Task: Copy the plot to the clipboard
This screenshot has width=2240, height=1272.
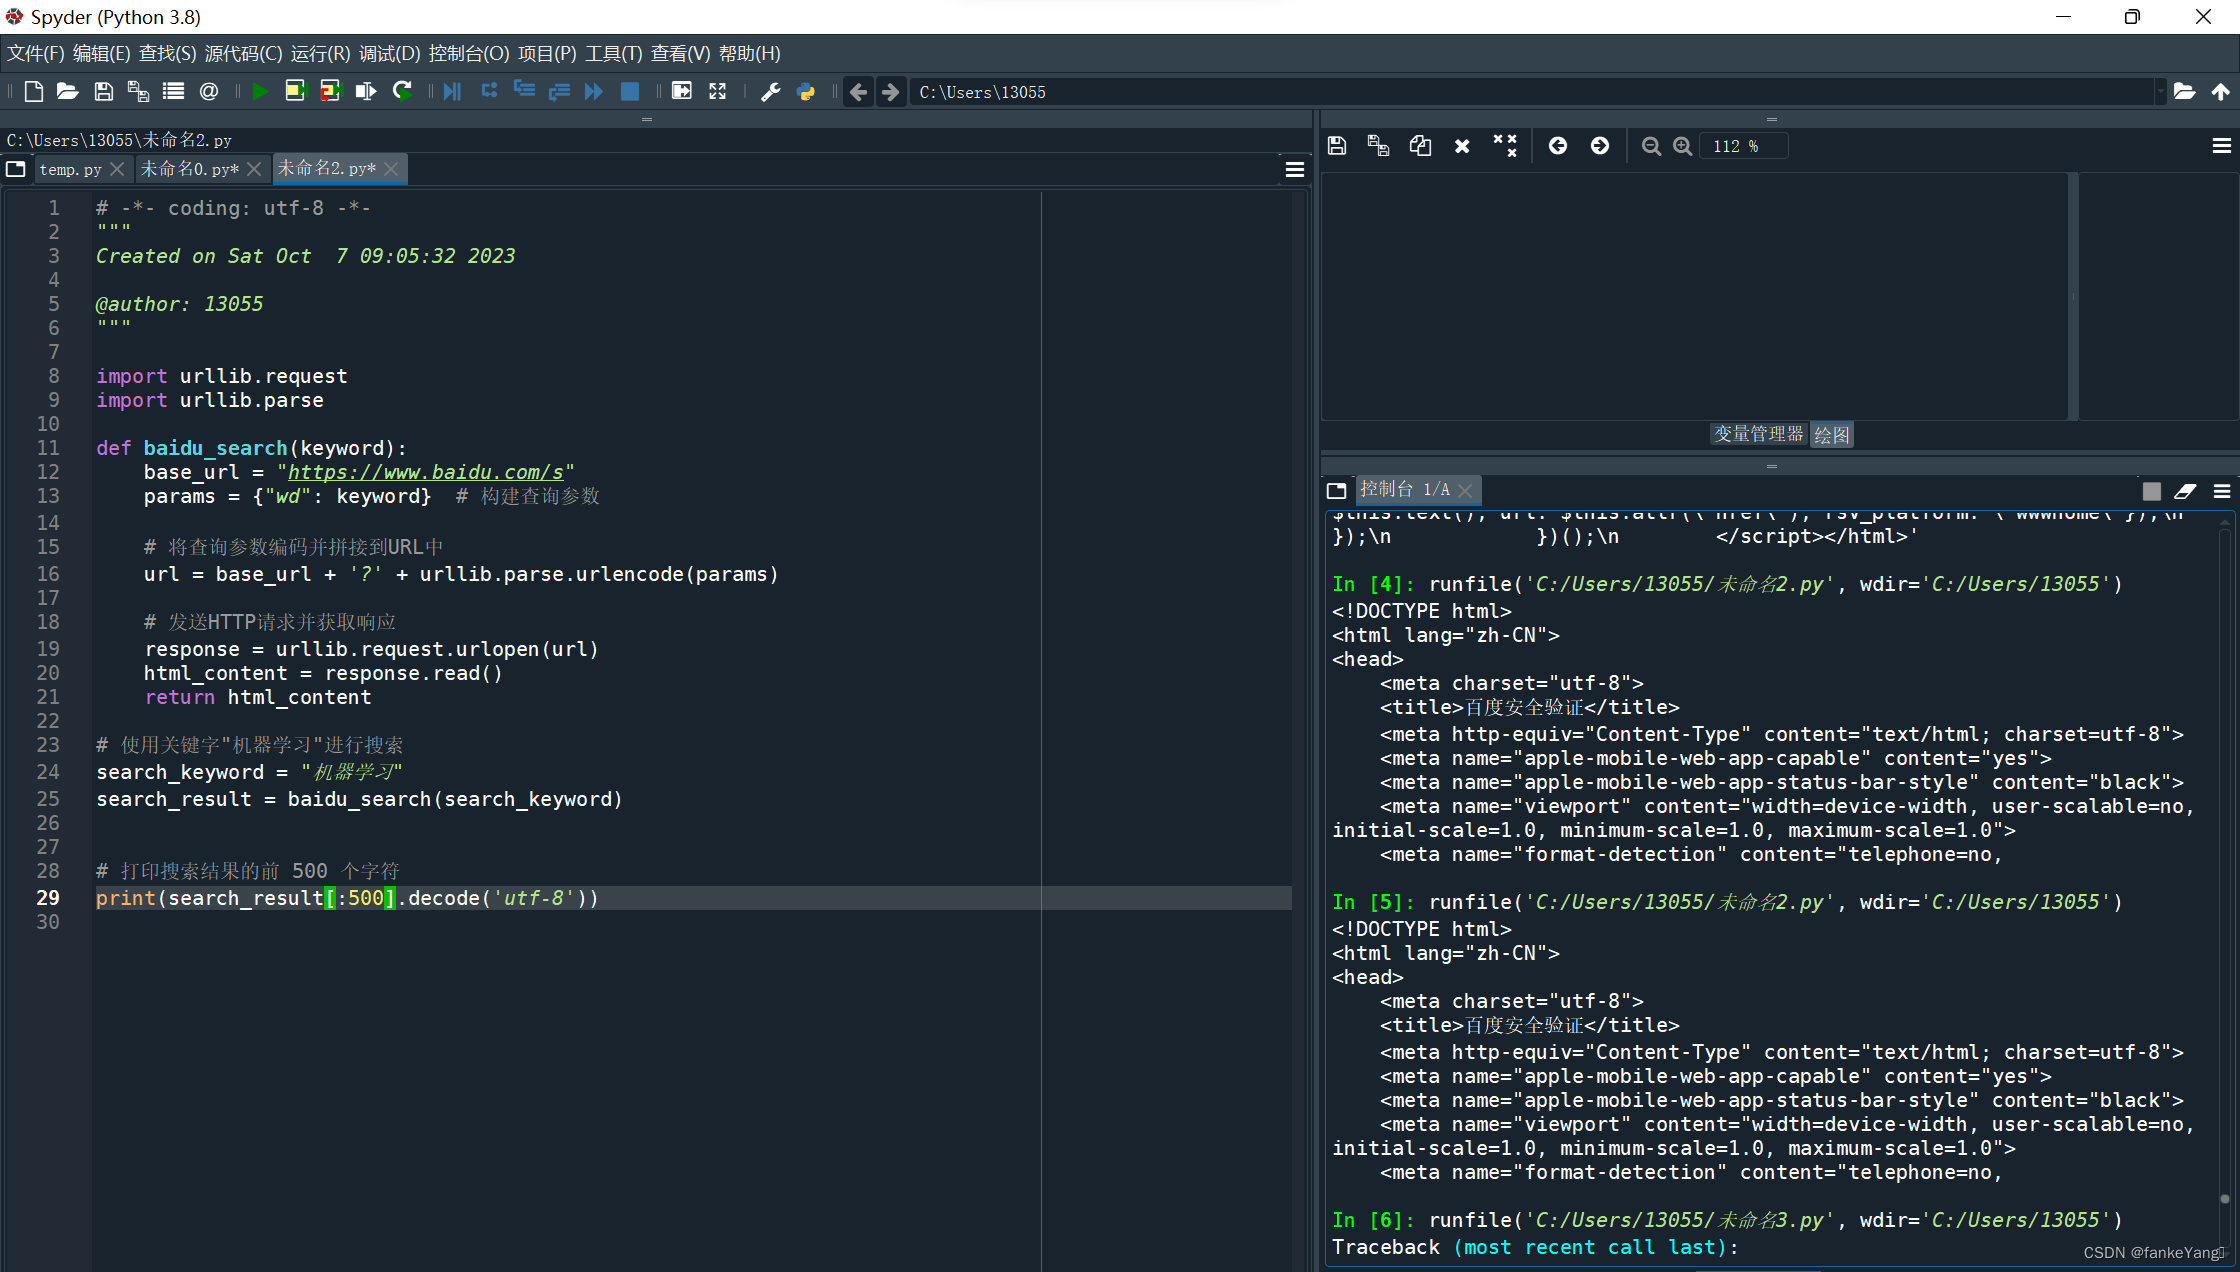Action: pos(1420,146)
